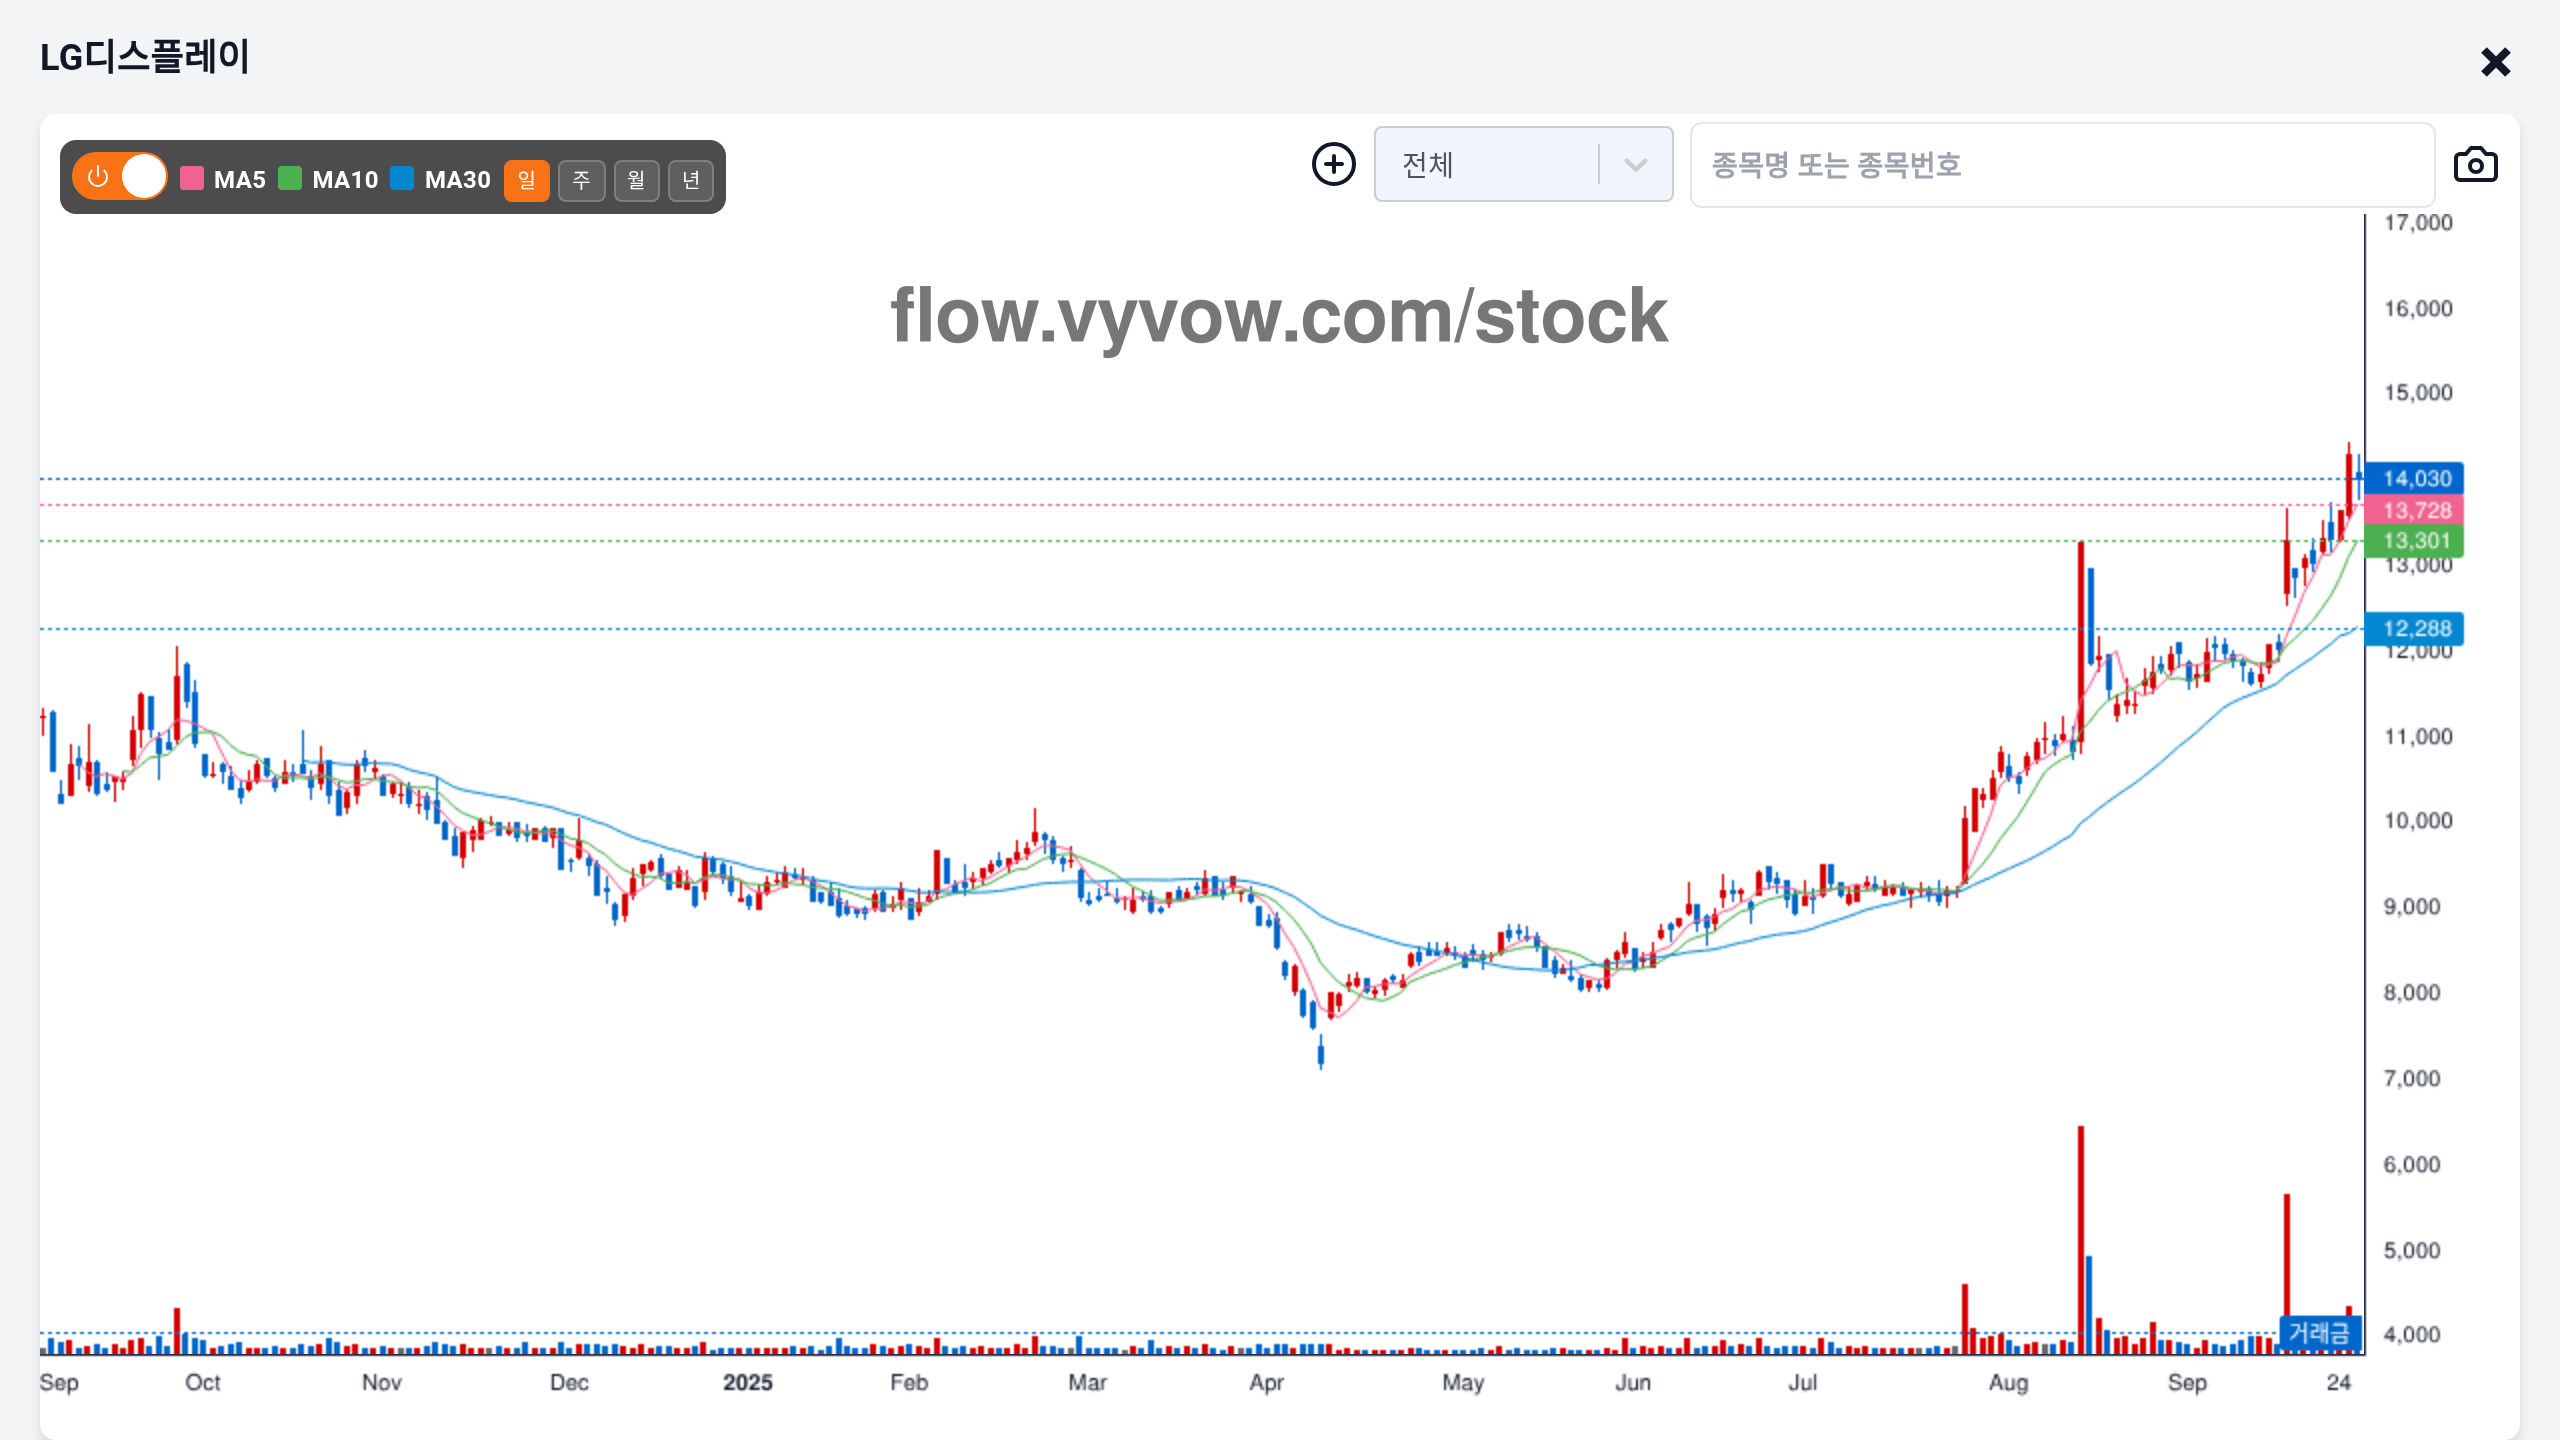Click the 13,301 MA10 price tag
This screenshot has height=1440, width=2560.
tap(2415, 541)
